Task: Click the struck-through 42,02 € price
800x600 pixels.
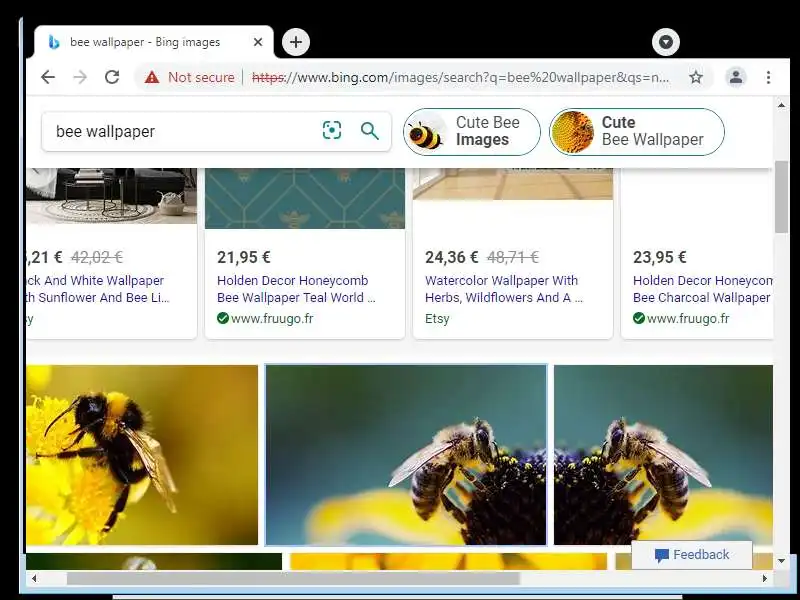Action: (x=97, y=257)
